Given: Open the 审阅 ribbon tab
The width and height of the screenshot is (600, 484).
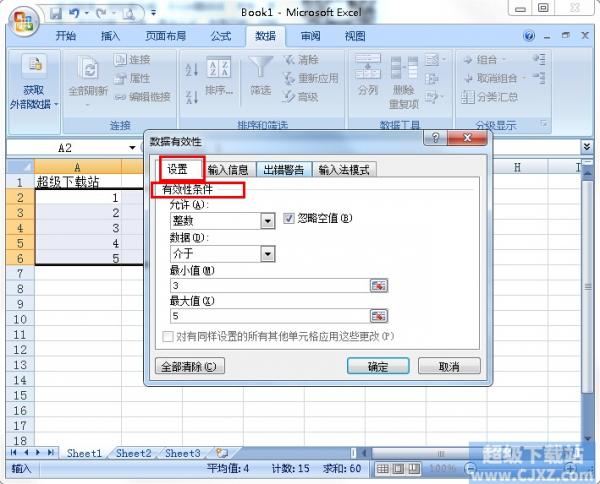Looking at the screenshot, I should coord(310,36).
